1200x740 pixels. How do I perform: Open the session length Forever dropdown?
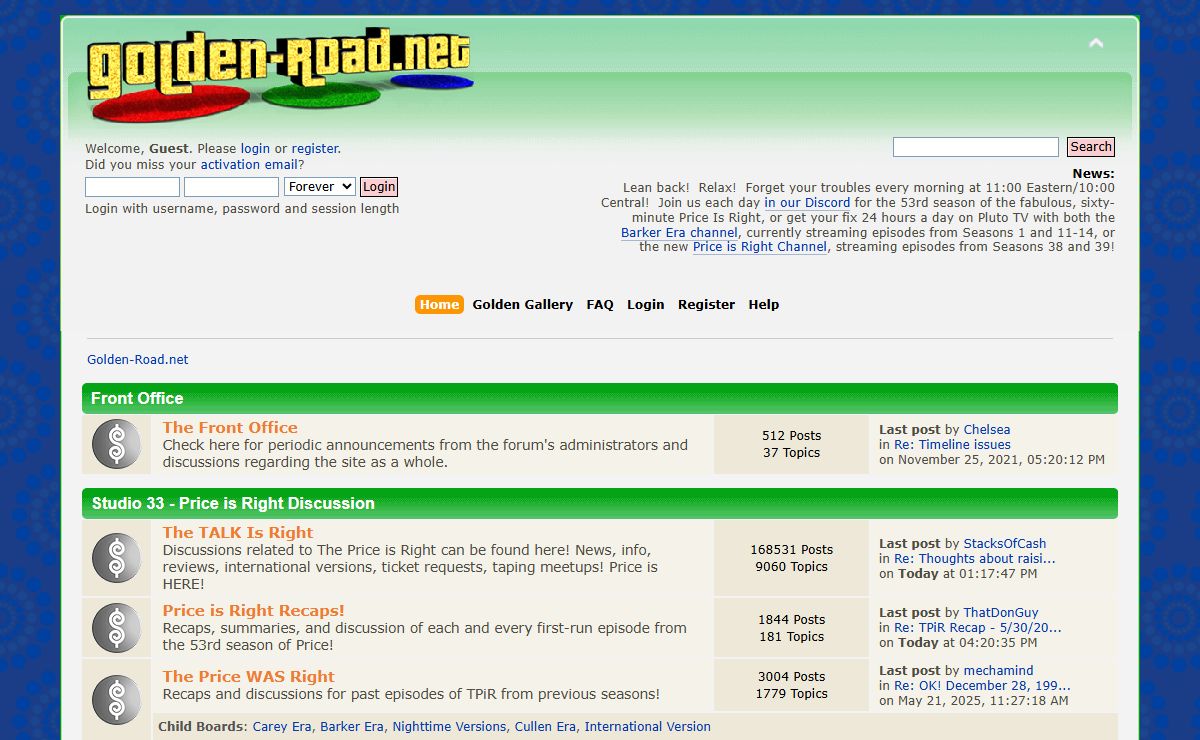point(320,187)
